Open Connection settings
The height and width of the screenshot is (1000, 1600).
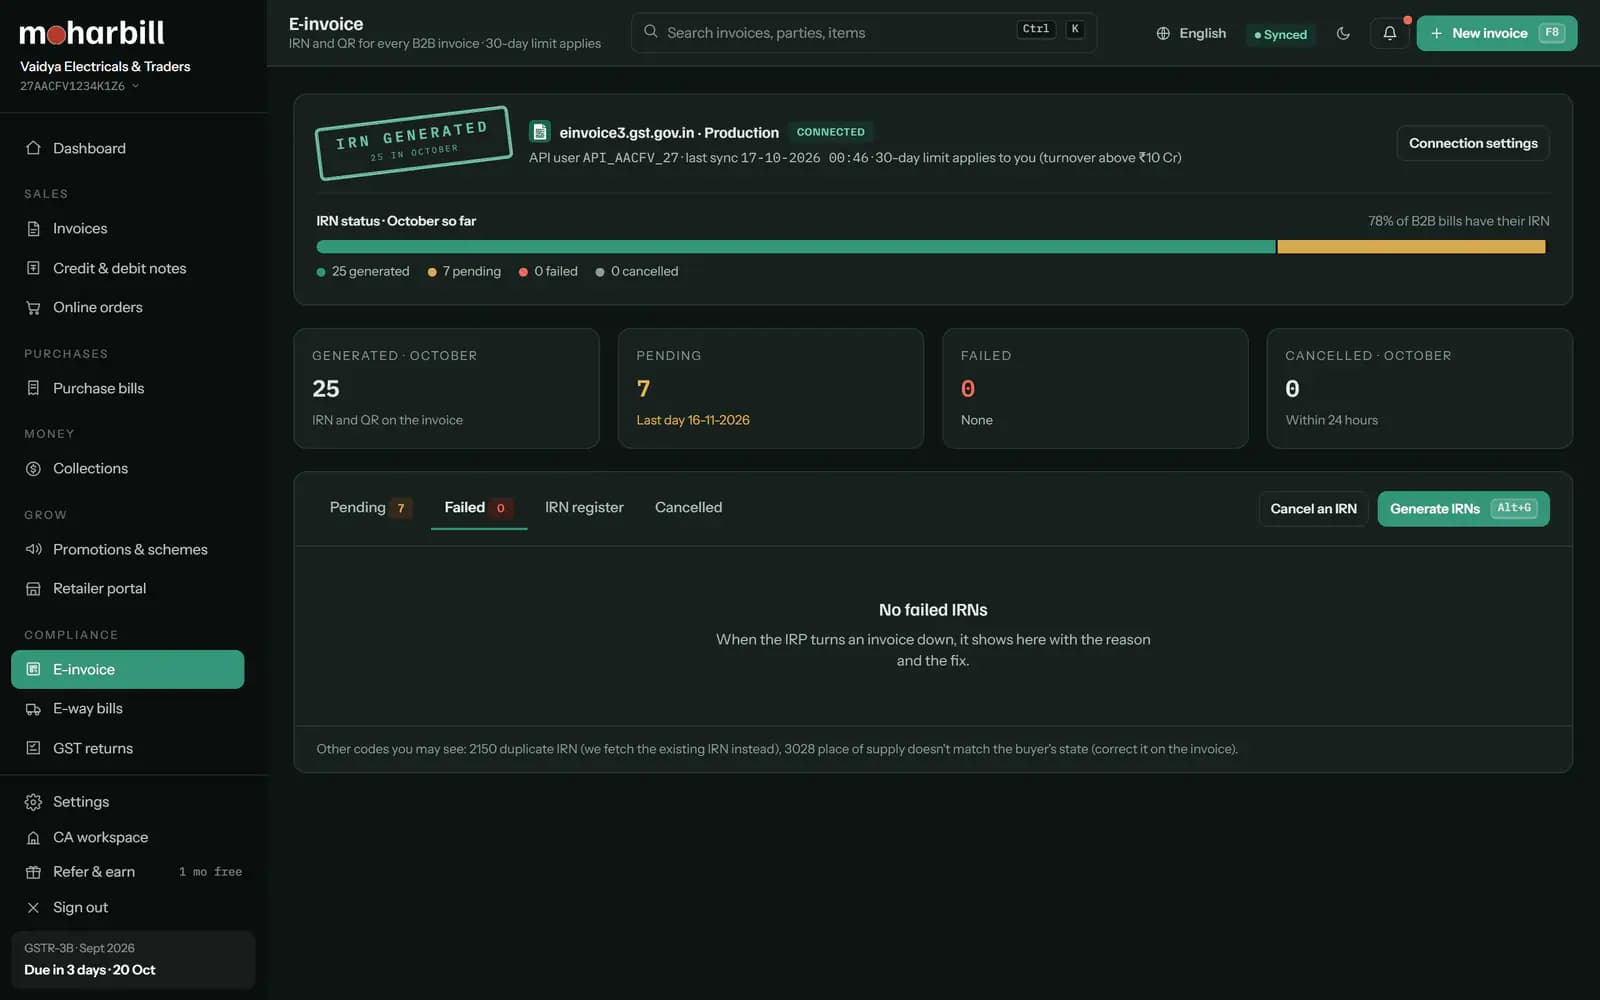(x=1473, y=143)
